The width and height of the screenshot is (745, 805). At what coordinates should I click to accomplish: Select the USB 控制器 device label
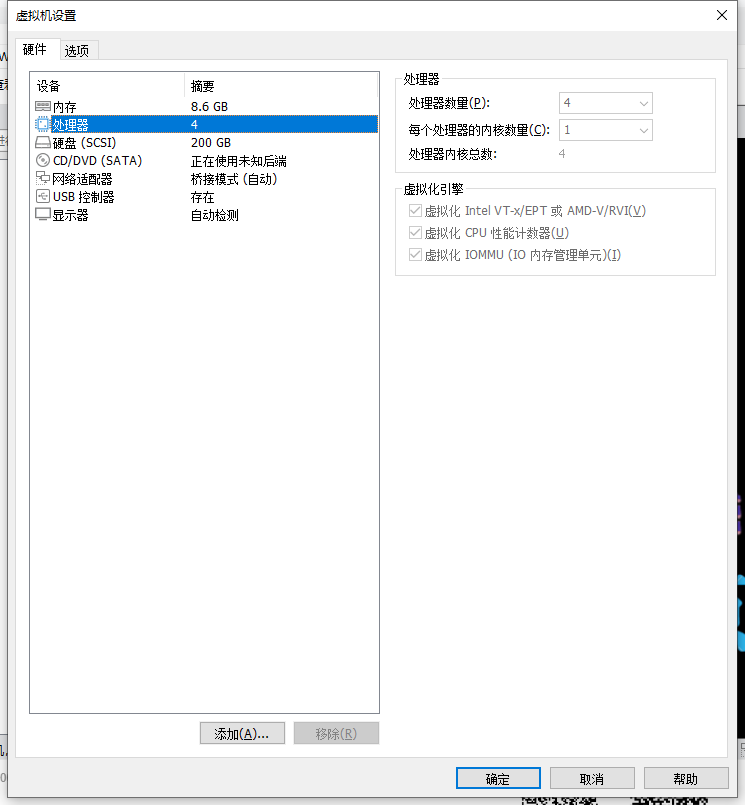(x=84, y=197)
